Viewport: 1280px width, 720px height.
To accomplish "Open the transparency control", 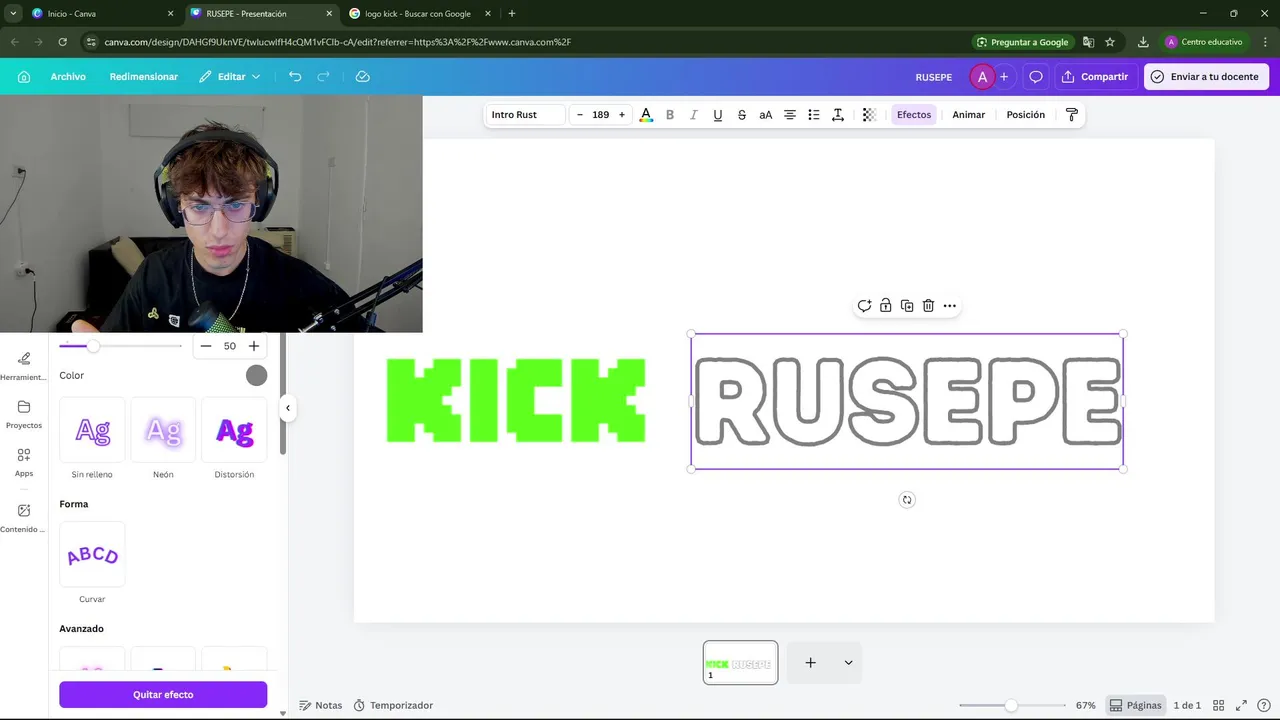I will (869, 115).
